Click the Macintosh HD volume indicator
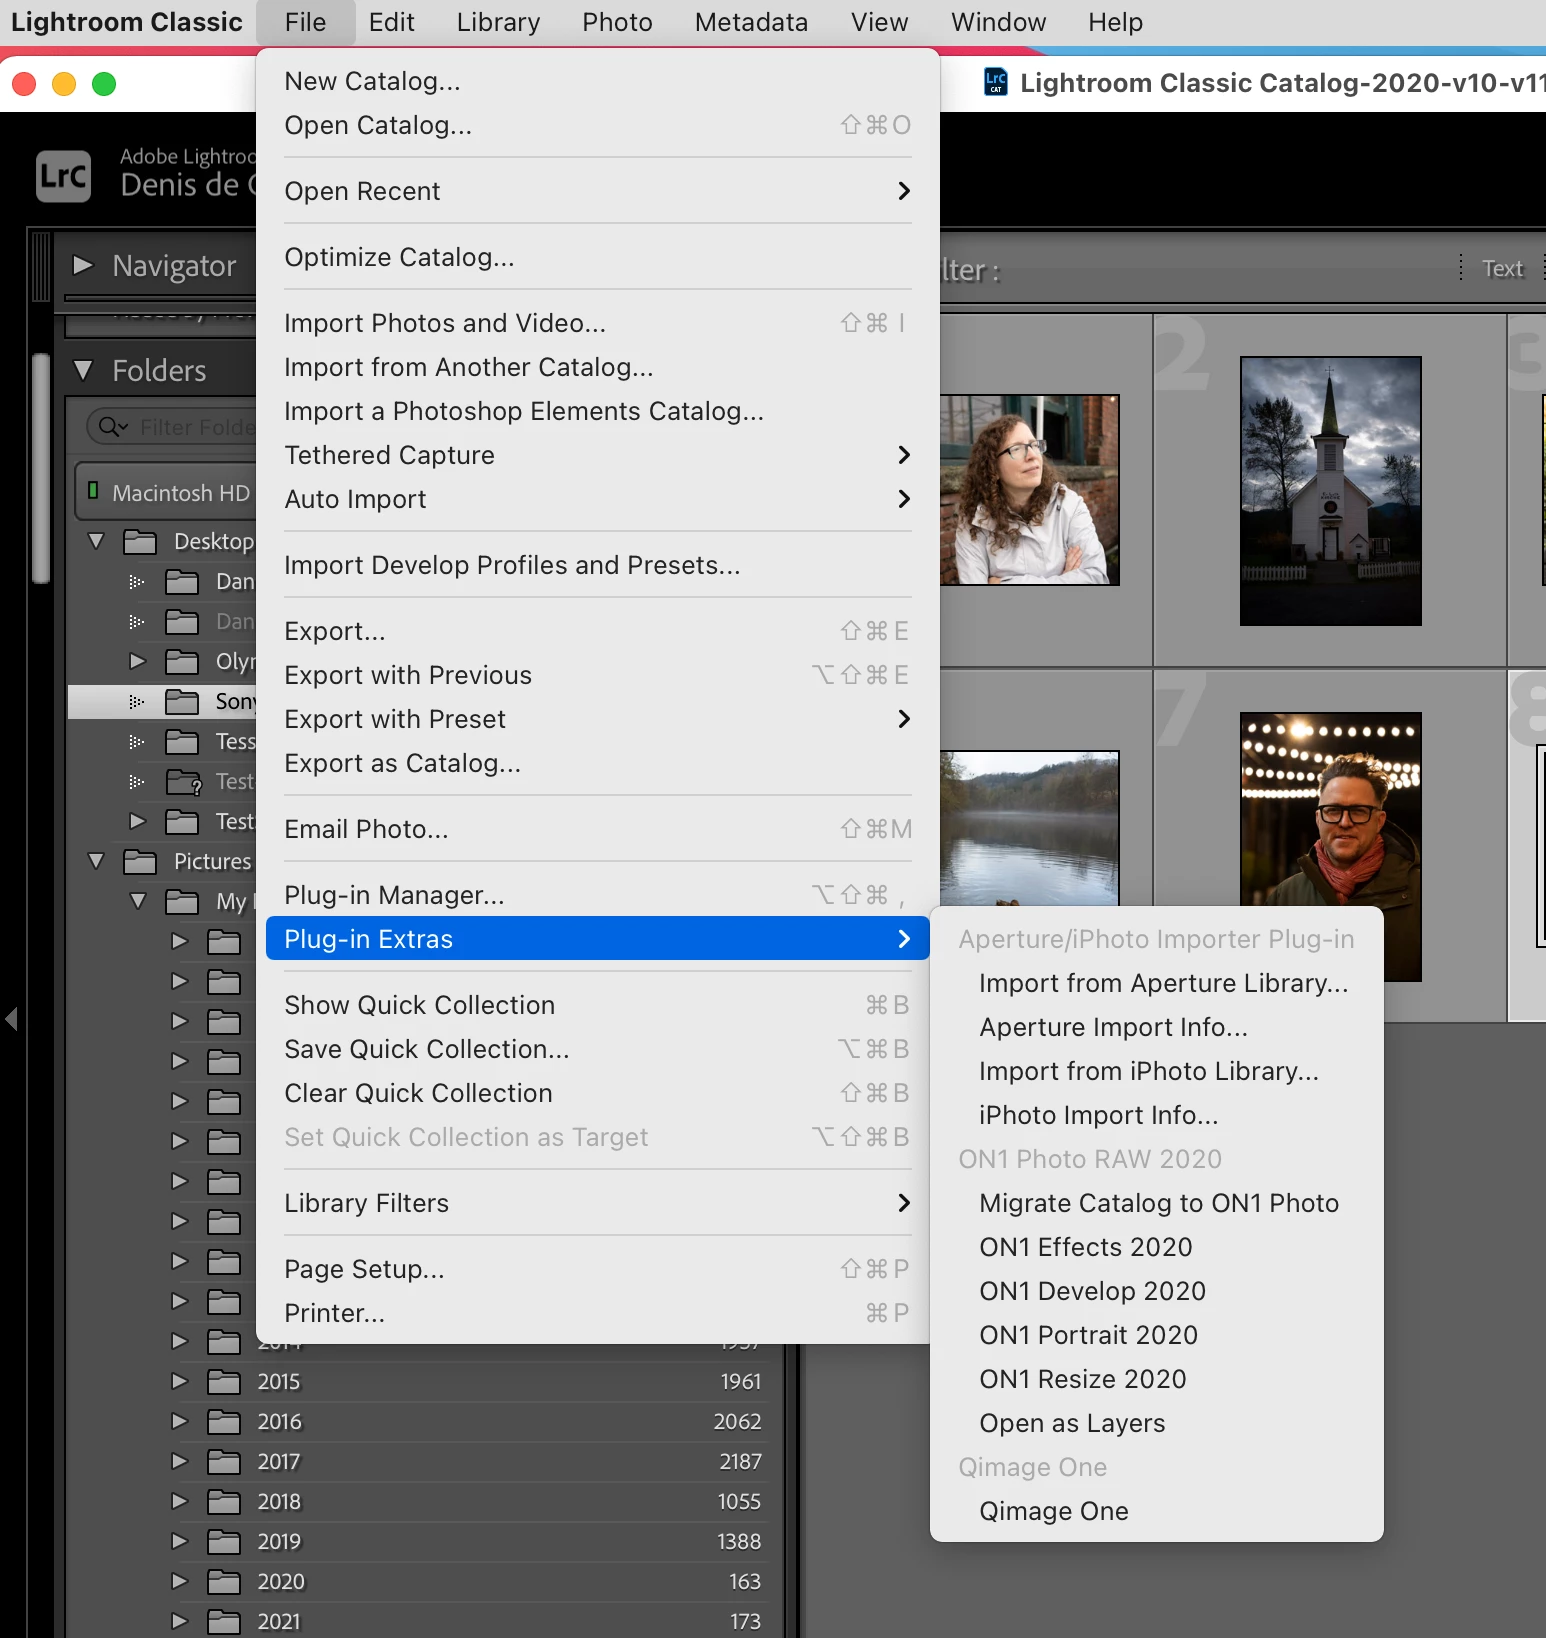Viewport: 1546px width, 1638px height. [x=93, y=491]
